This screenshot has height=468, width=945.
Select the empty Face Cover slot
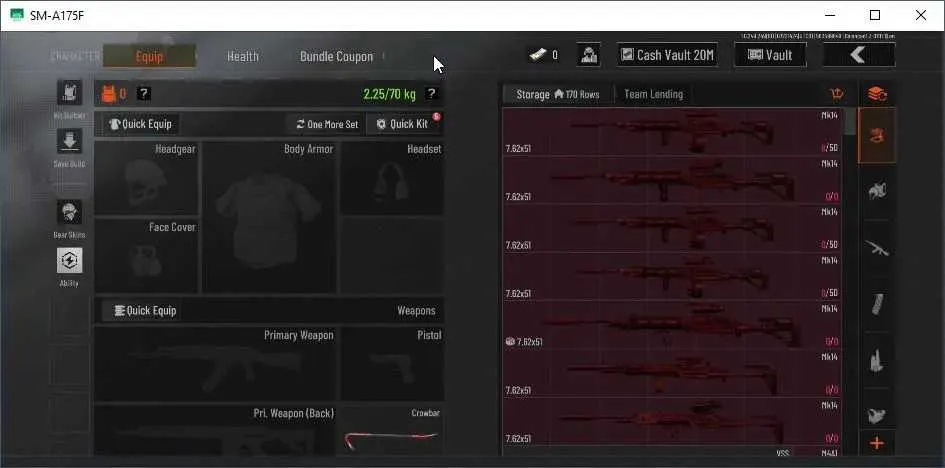(146, 255)
